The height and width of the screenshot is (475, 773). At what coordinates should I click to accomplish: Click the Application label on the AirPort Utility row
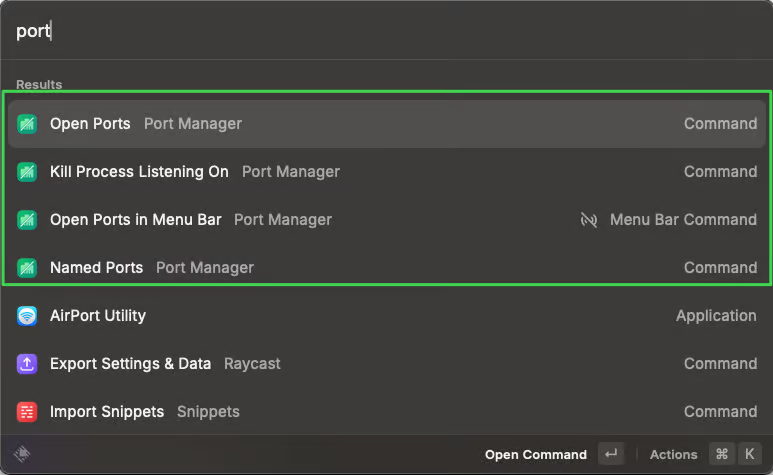pos(716,316)
